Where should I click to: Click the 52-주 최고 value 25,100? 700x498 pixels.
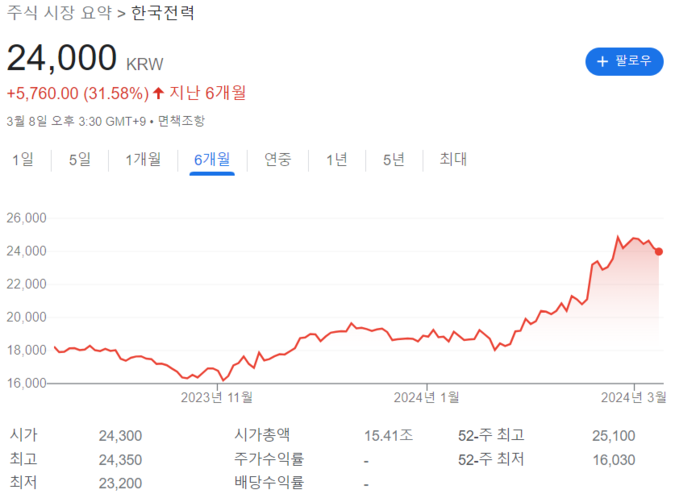click(614, 436)
